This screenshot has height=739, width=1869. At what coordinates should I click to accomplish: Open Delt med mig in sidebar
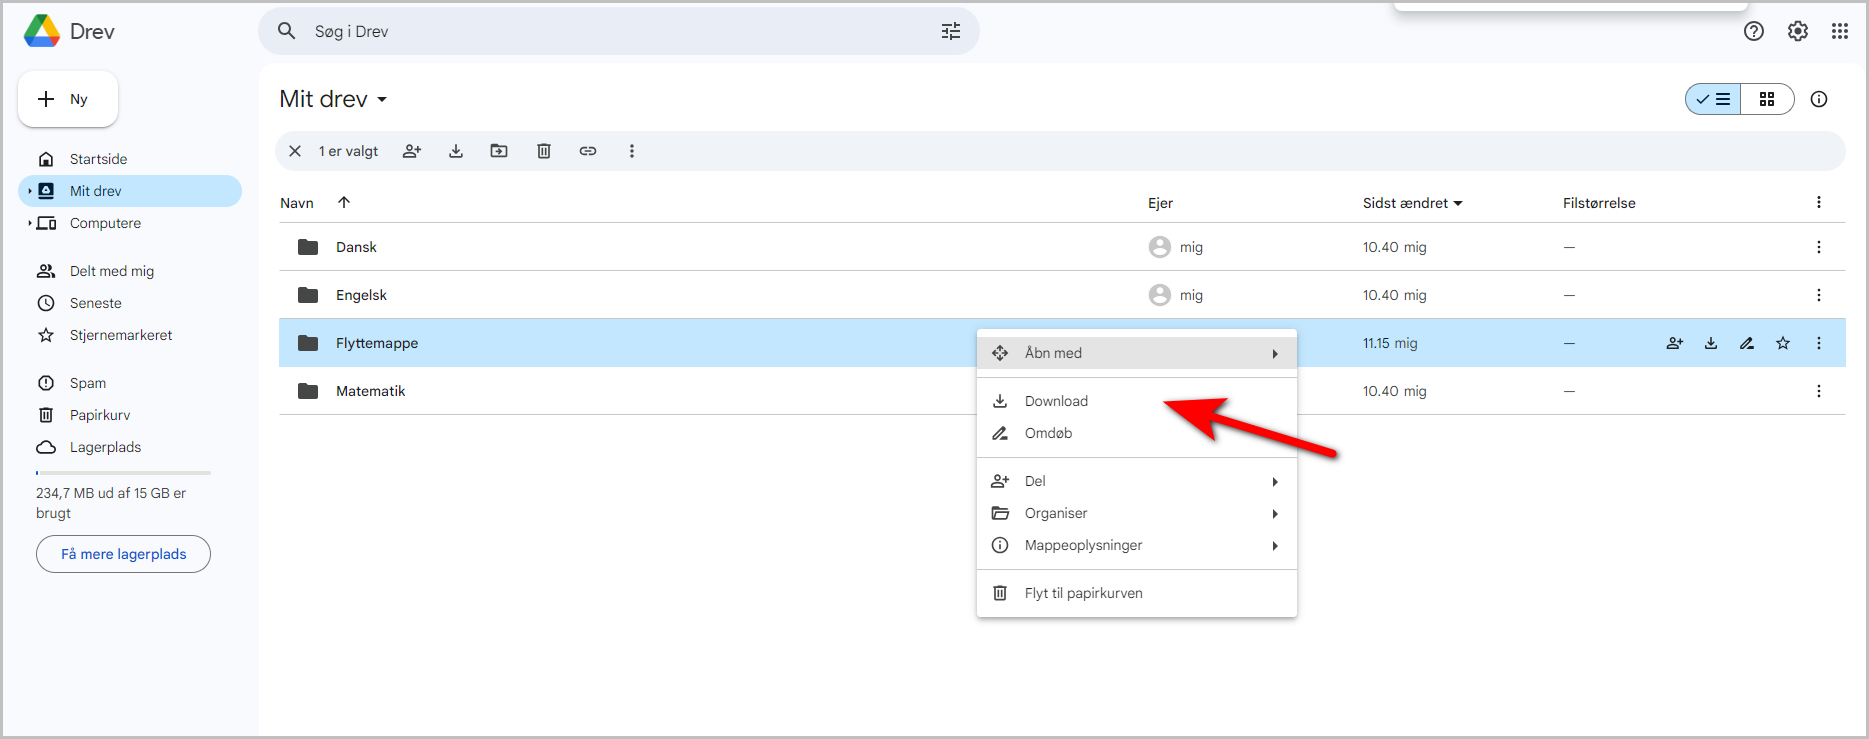tap(130, 271)
